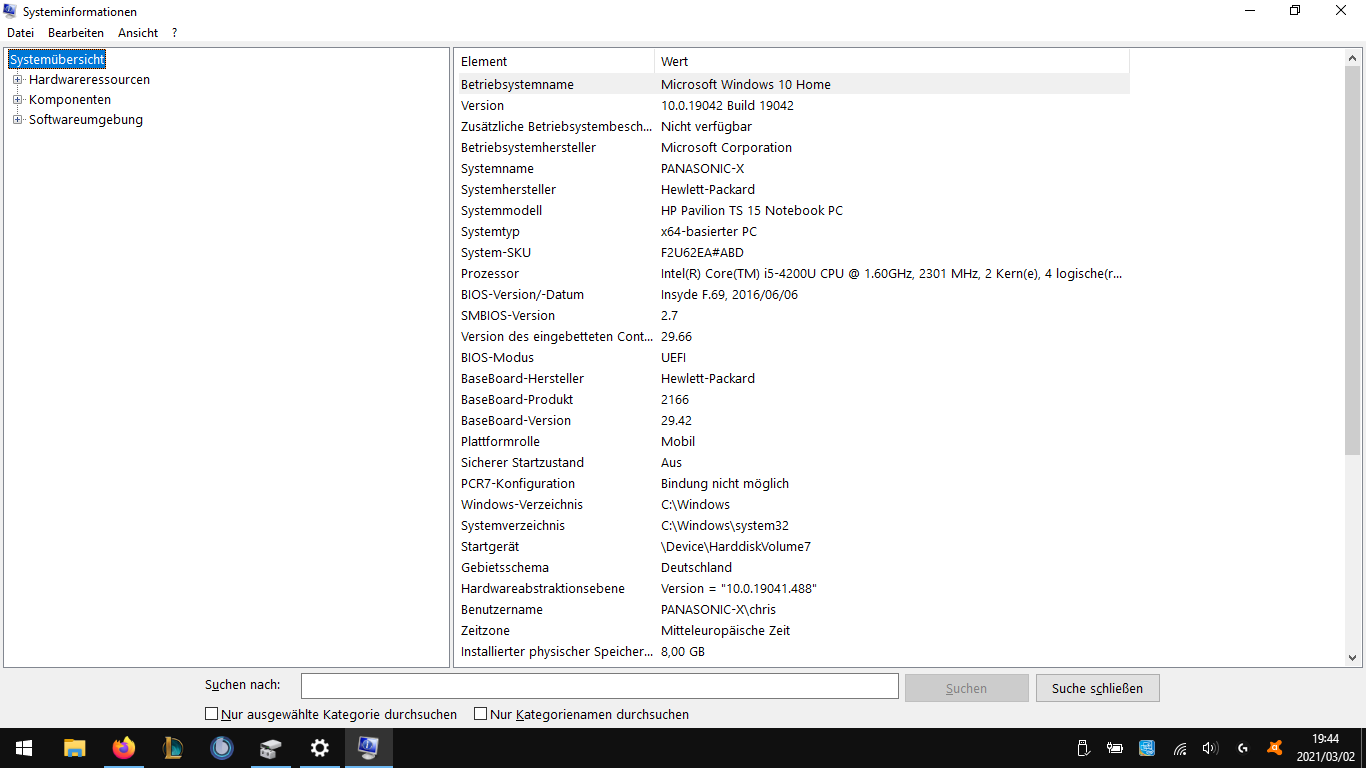Select the BaseBoard-Produkt row label
The image size is (1366, 768).
click(x=518, y=400)
